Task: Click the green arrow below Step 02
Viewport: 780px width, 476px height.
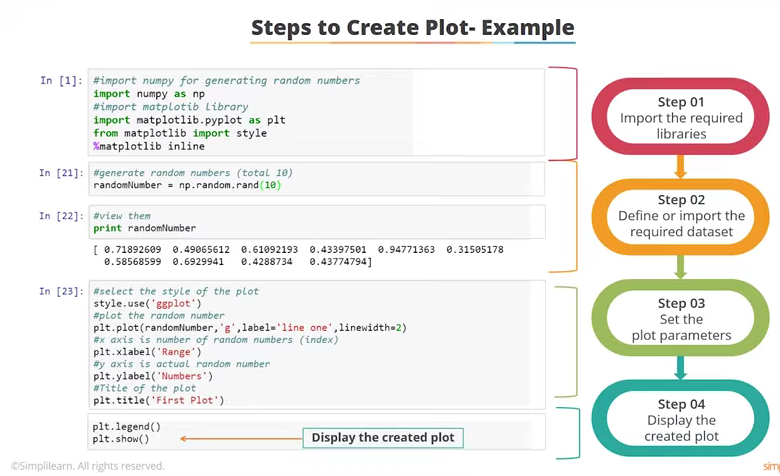Action: (680, 267)
